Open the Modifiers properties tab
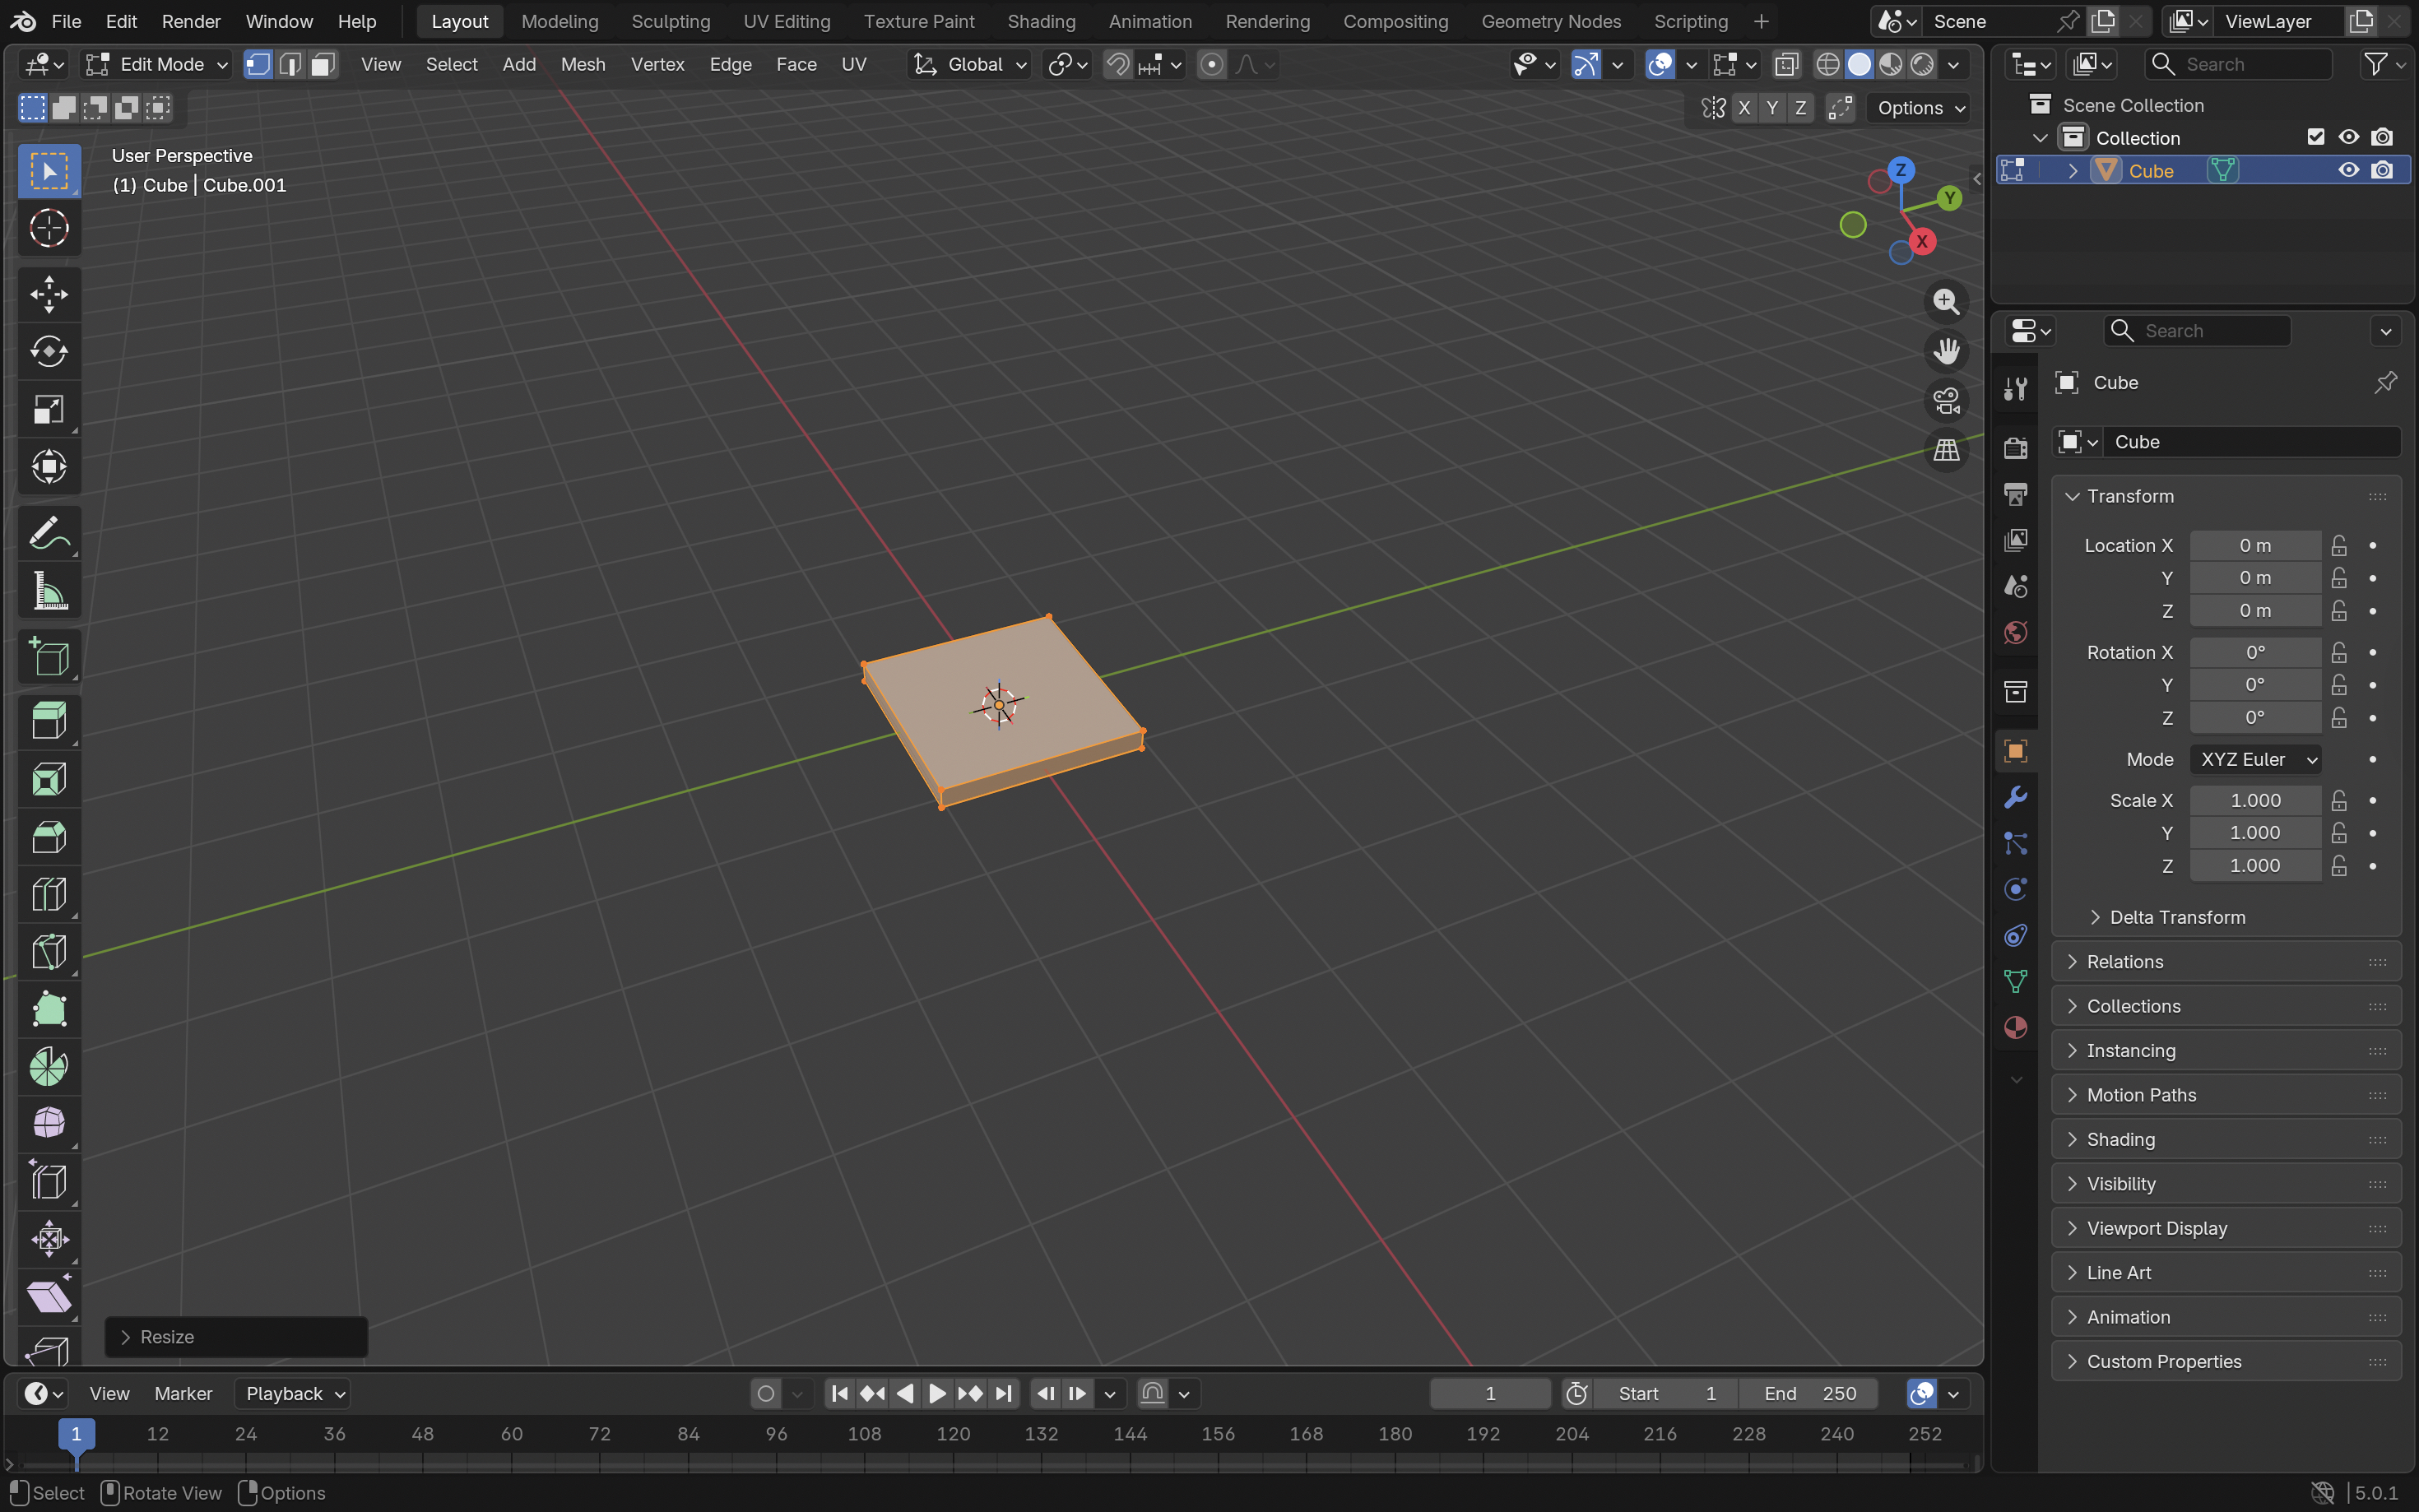Viewport: 2419px width, 1512px height. coord(2015,798)
